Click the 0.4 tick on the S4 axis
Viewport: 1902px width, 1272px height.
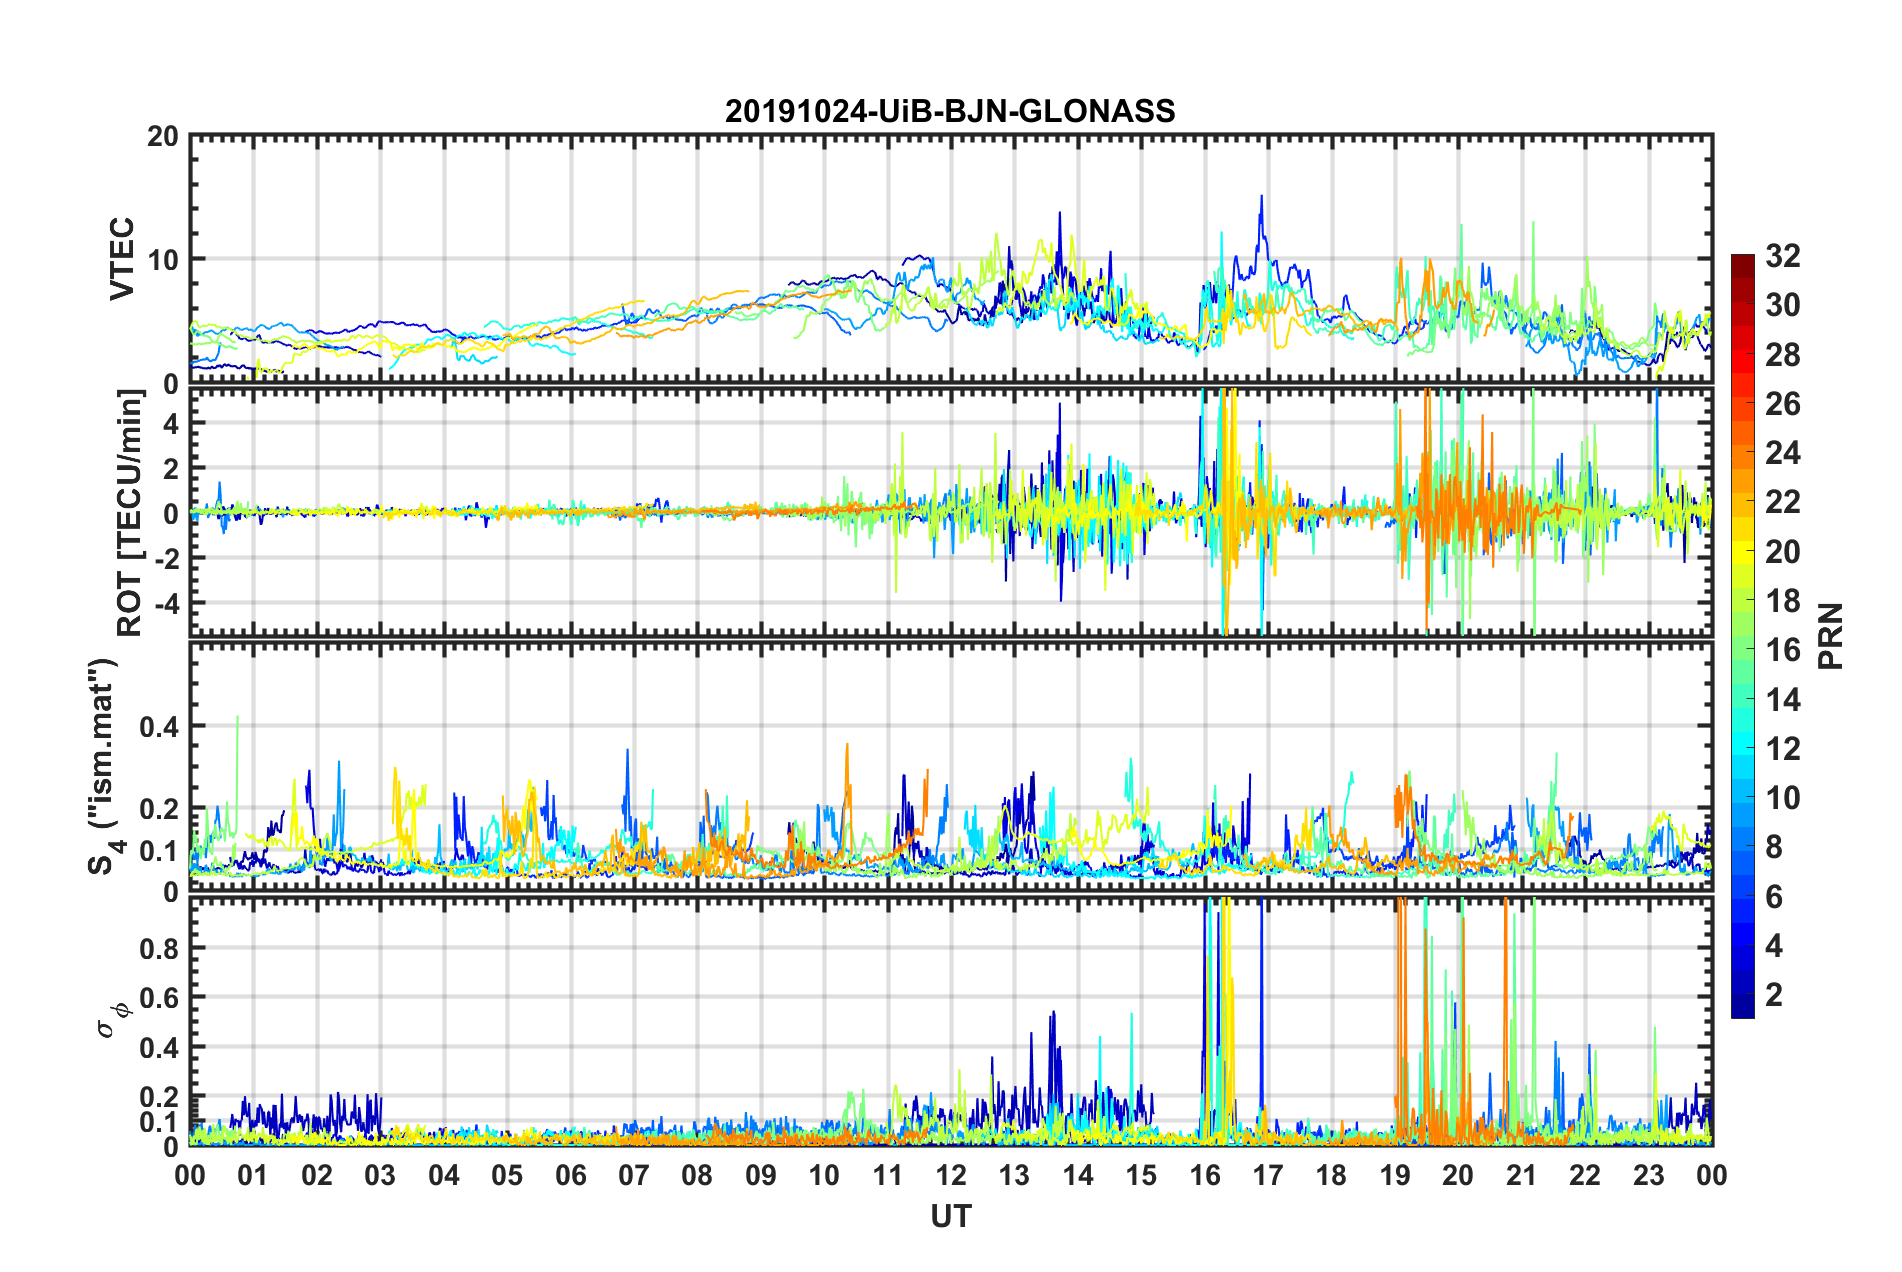pos(159,727)
